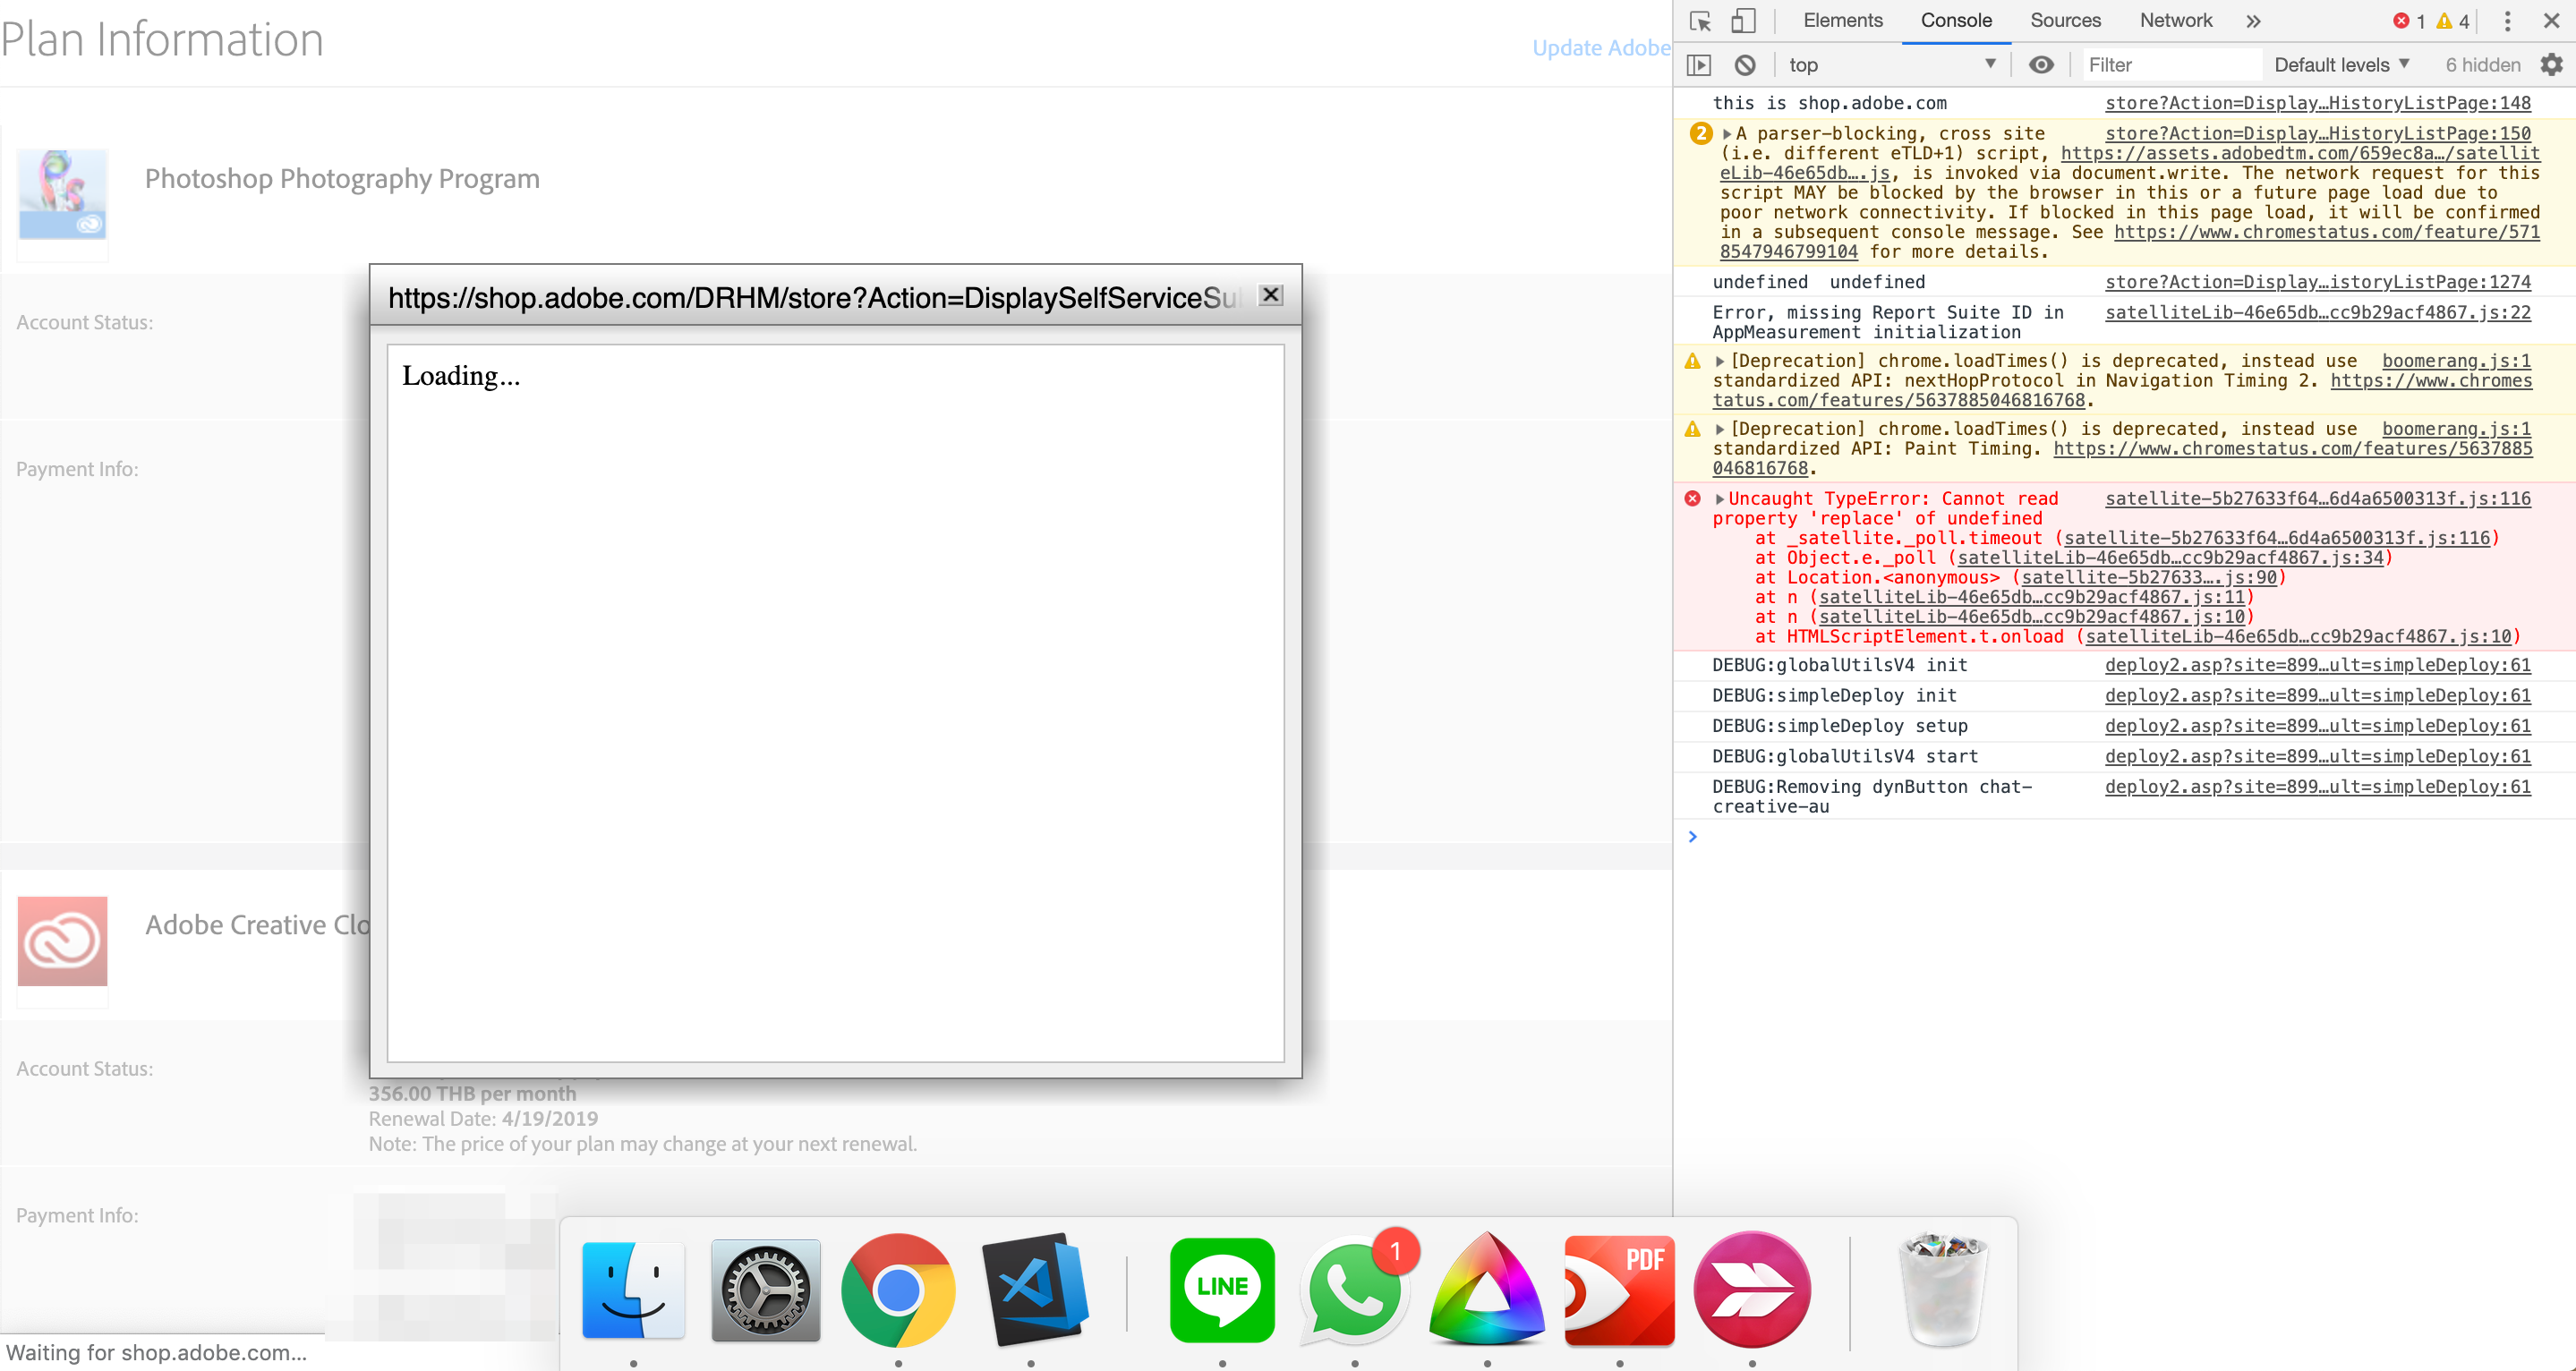Viewport: 2576px width, 1371px height.
Task: Switch to the Elements tab
Action: pos(1842,21)
